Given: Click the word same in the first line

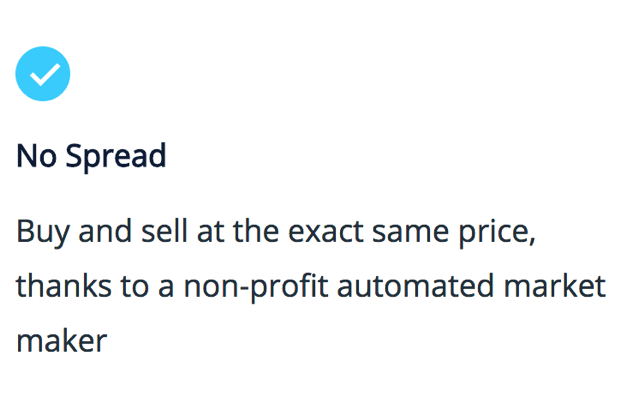Looking at the screenshot, I should click(x=410, y=234).
